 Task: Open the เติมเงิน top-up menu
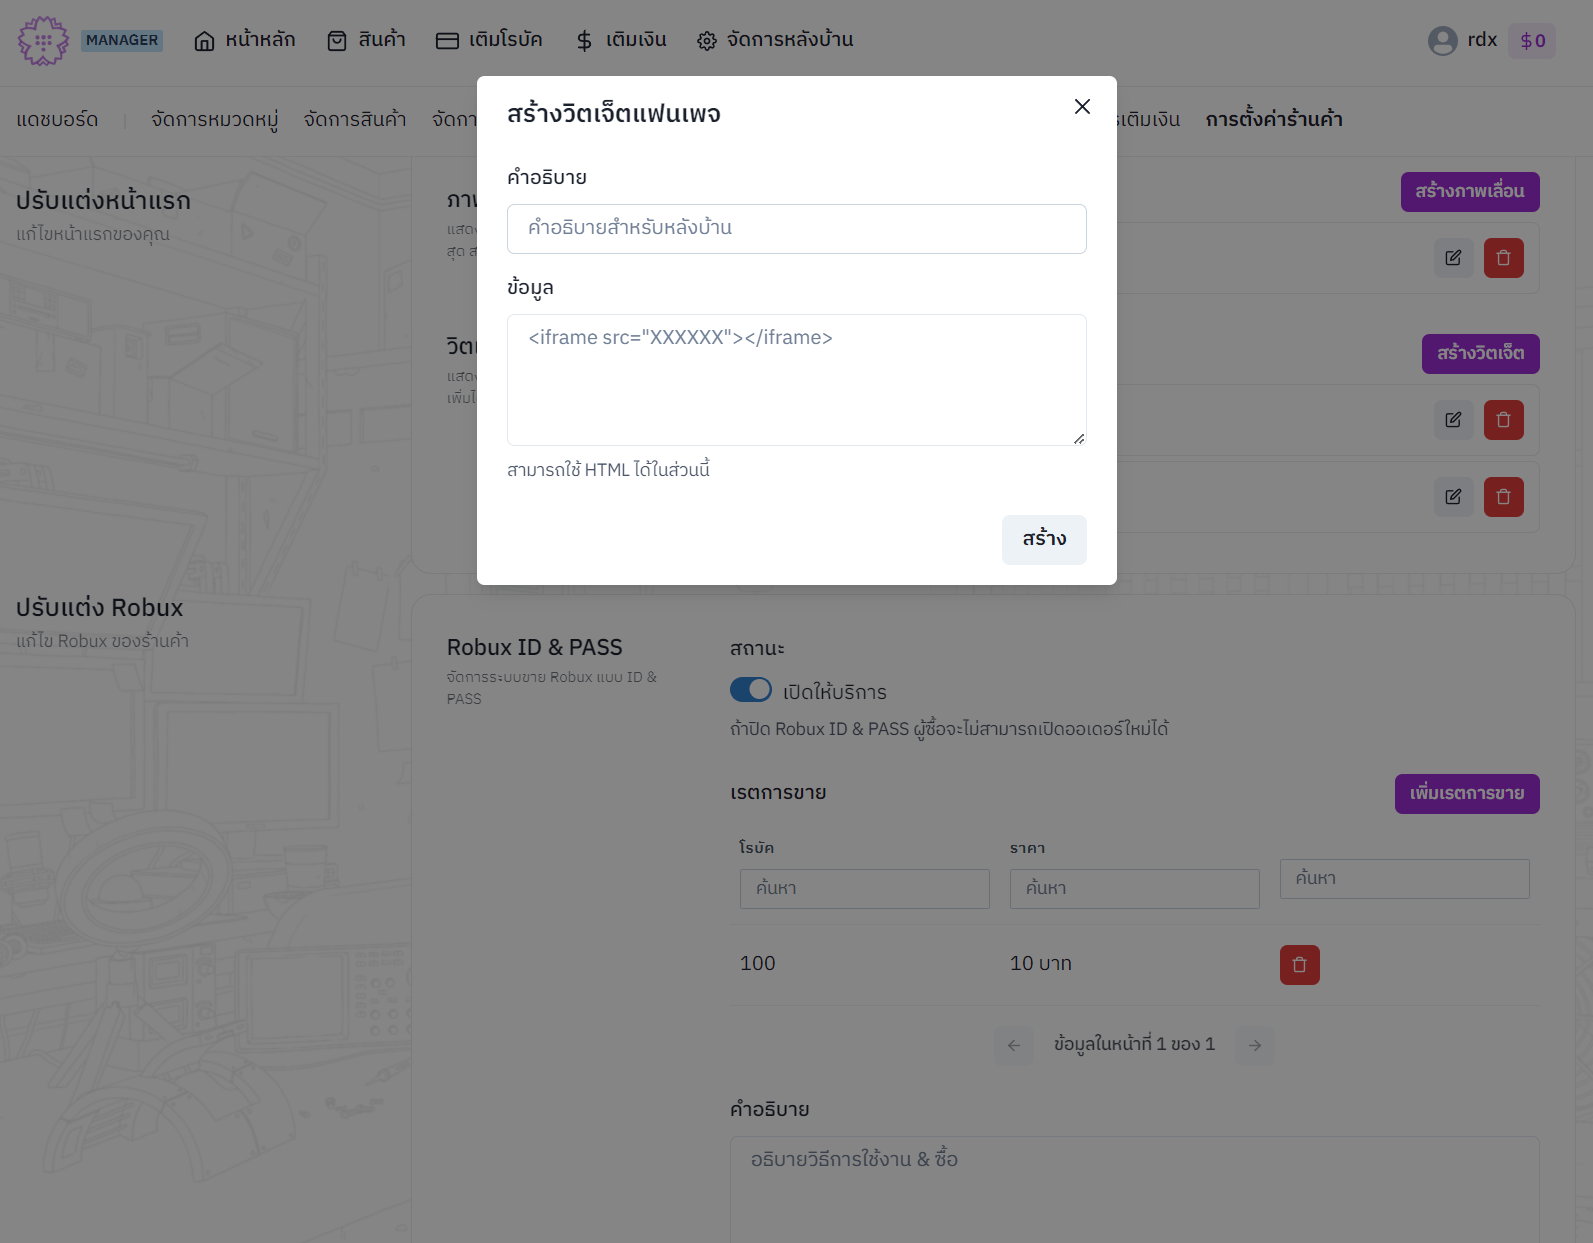pos(621,40)
